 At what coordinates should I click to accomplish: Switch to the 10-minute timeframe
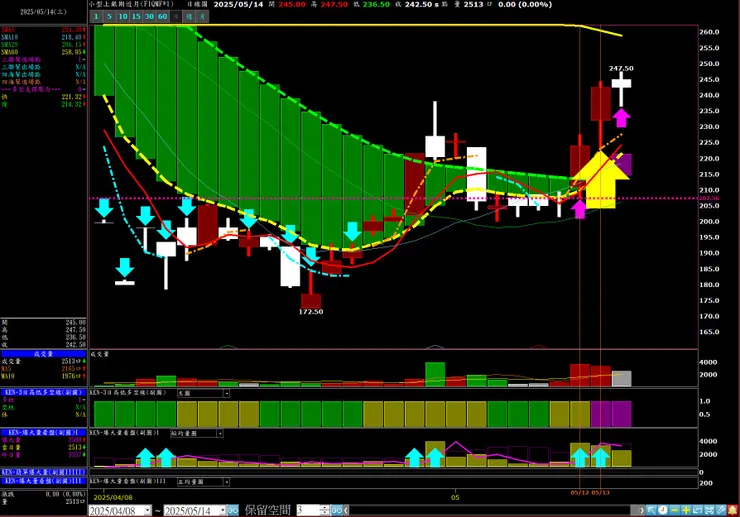123,17
